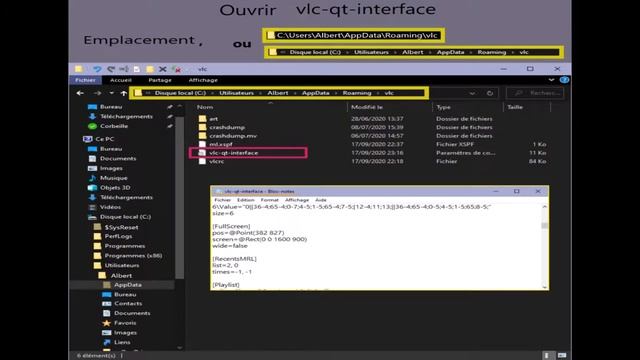Go up one folder level with the up arrow
The width and height of the screenshot is (640, 360).
pos(124,93)
